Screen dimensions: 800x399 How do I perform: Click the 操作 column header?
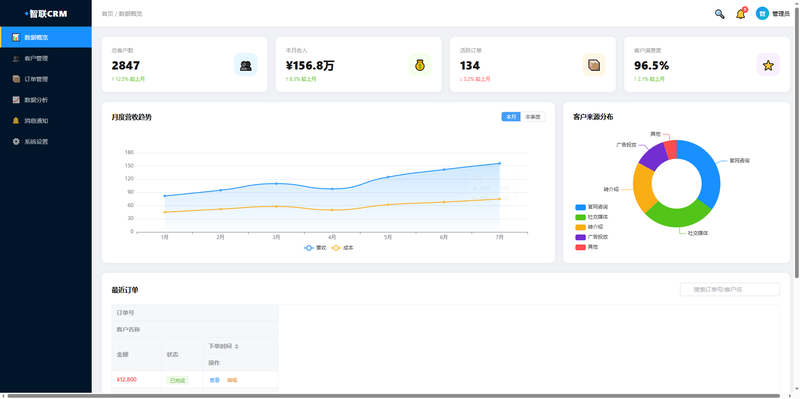pyautogui.click(x=241, y=363)
